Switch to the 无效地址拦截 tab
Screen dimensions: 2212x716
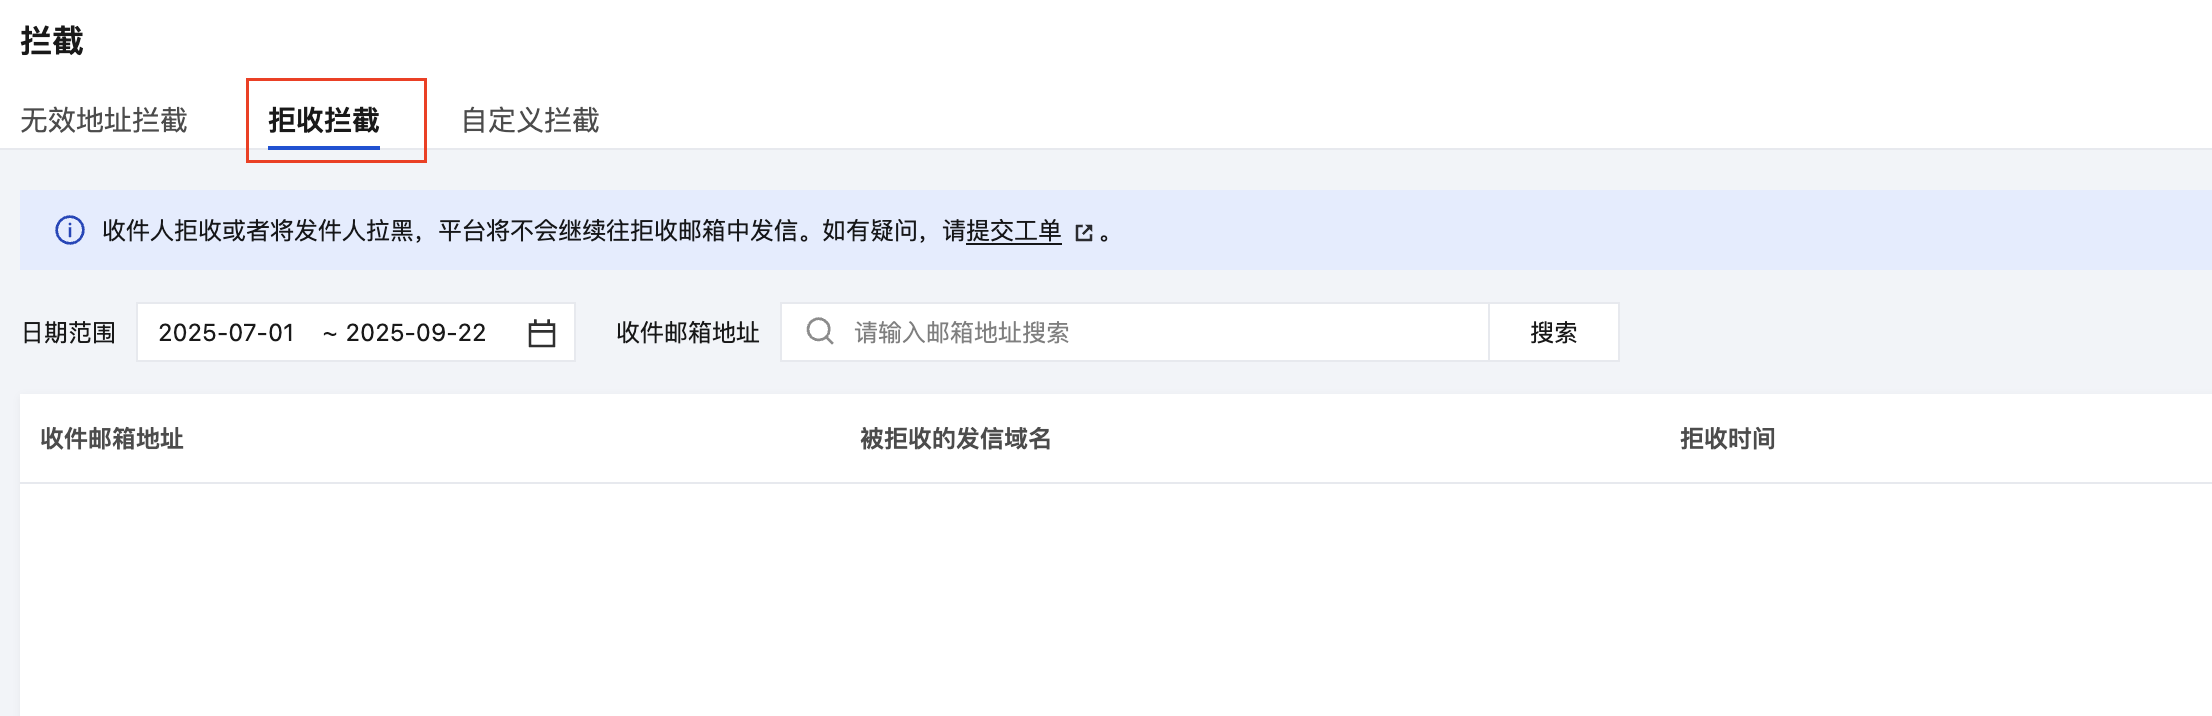[104, 120]
